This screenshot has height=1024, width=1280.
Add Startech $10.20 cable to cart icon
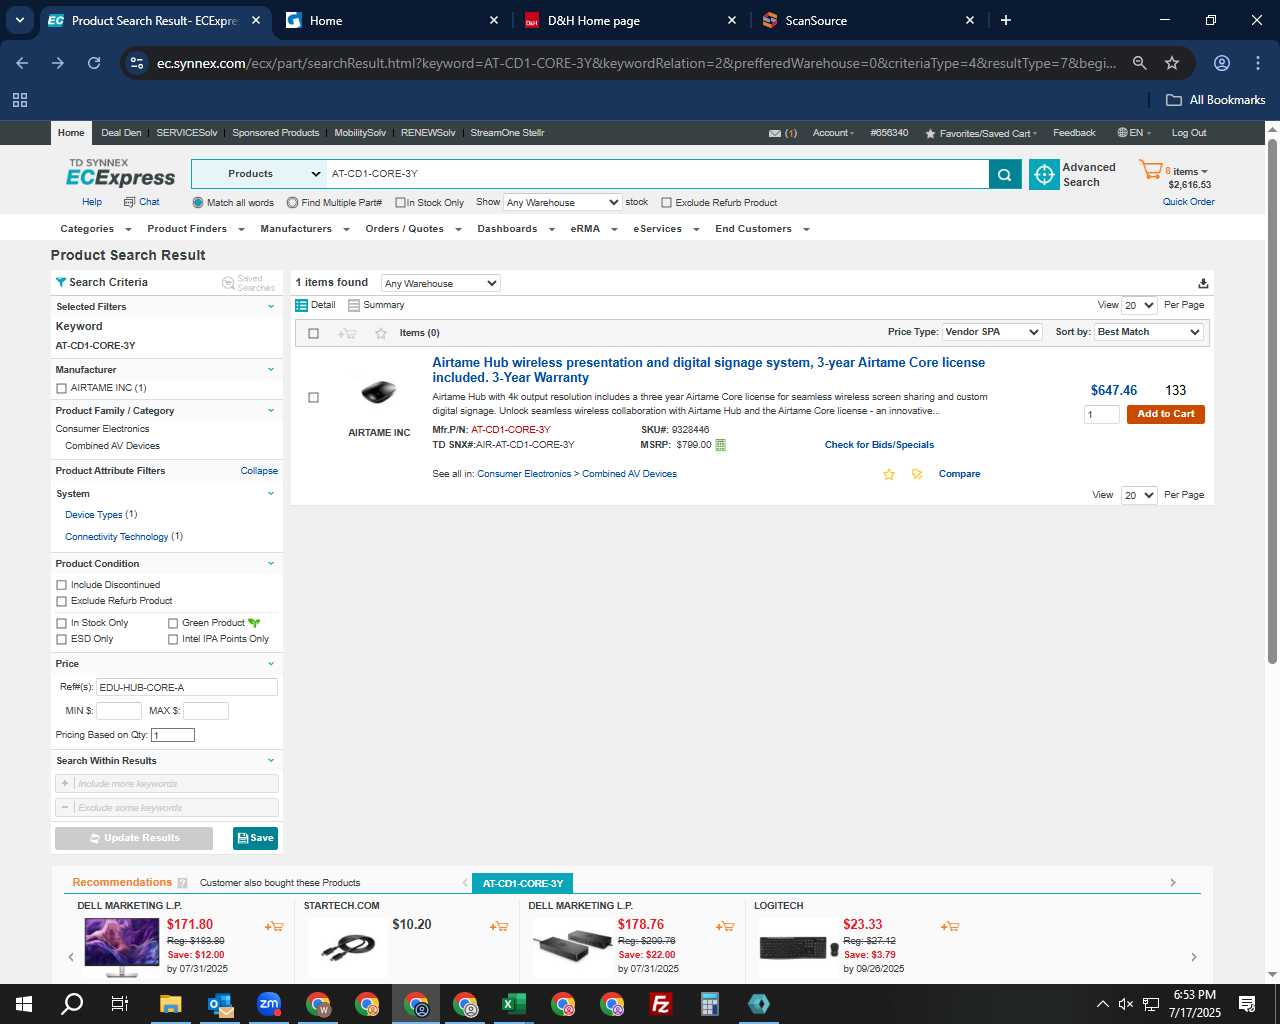[x=499, y=926]
